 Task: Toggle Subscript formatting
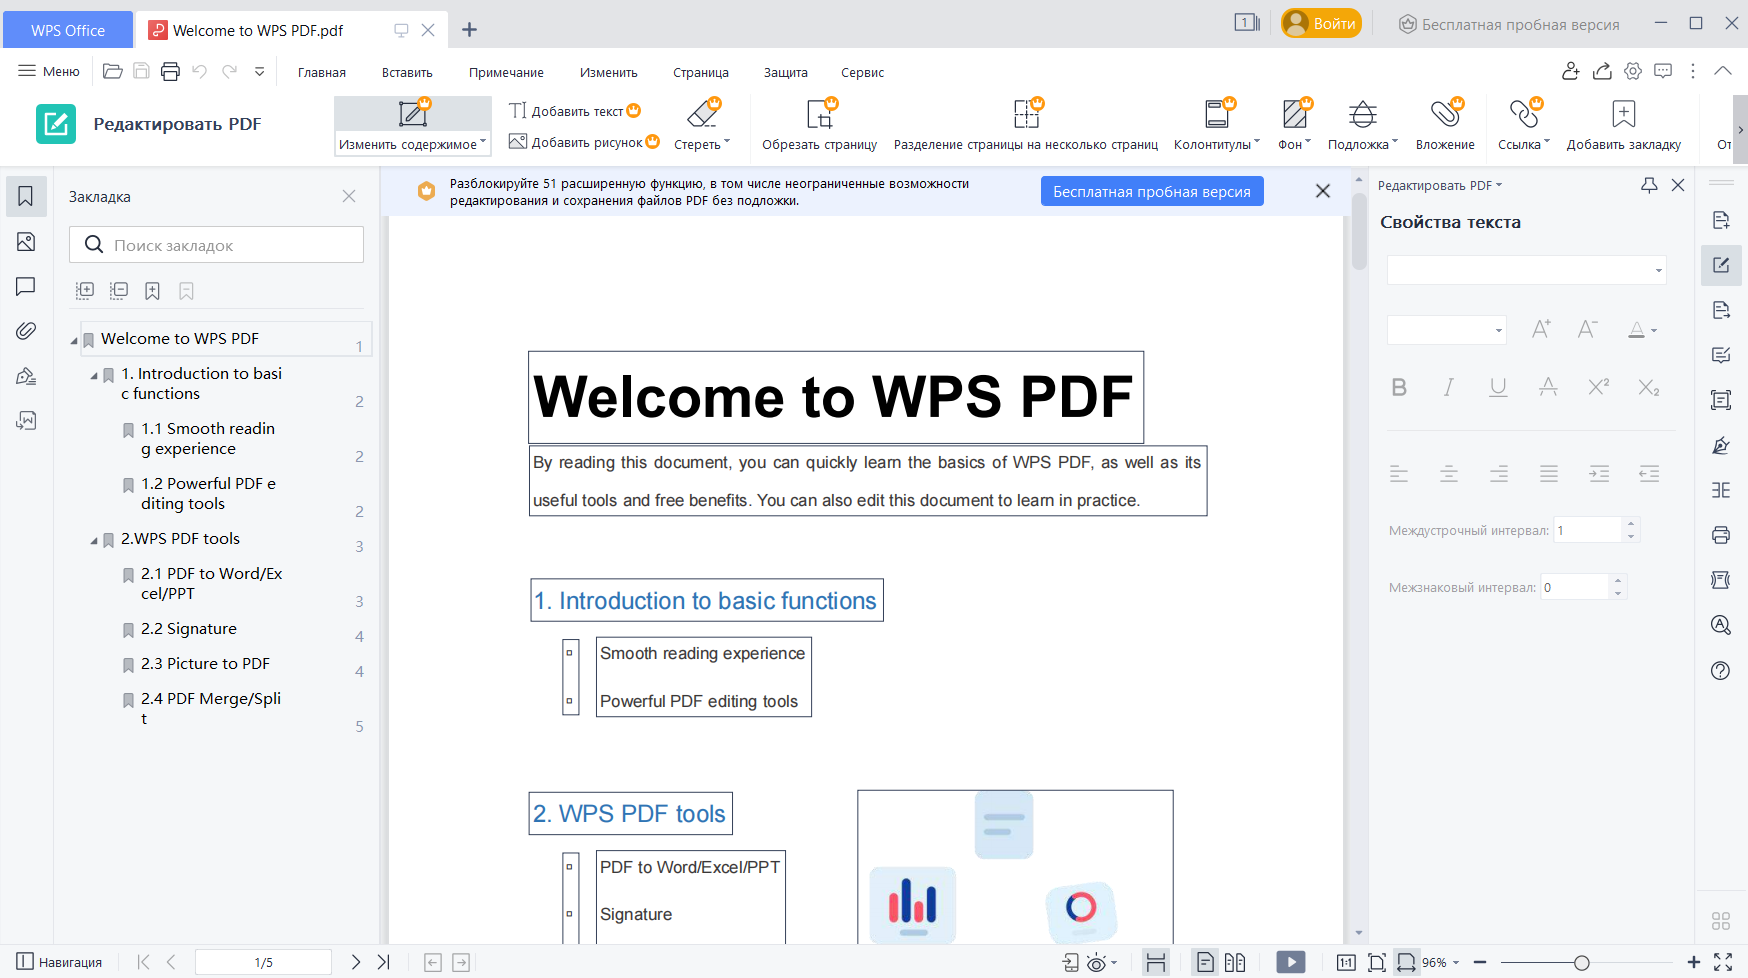pyautogui.click(x=1648, y=388)
